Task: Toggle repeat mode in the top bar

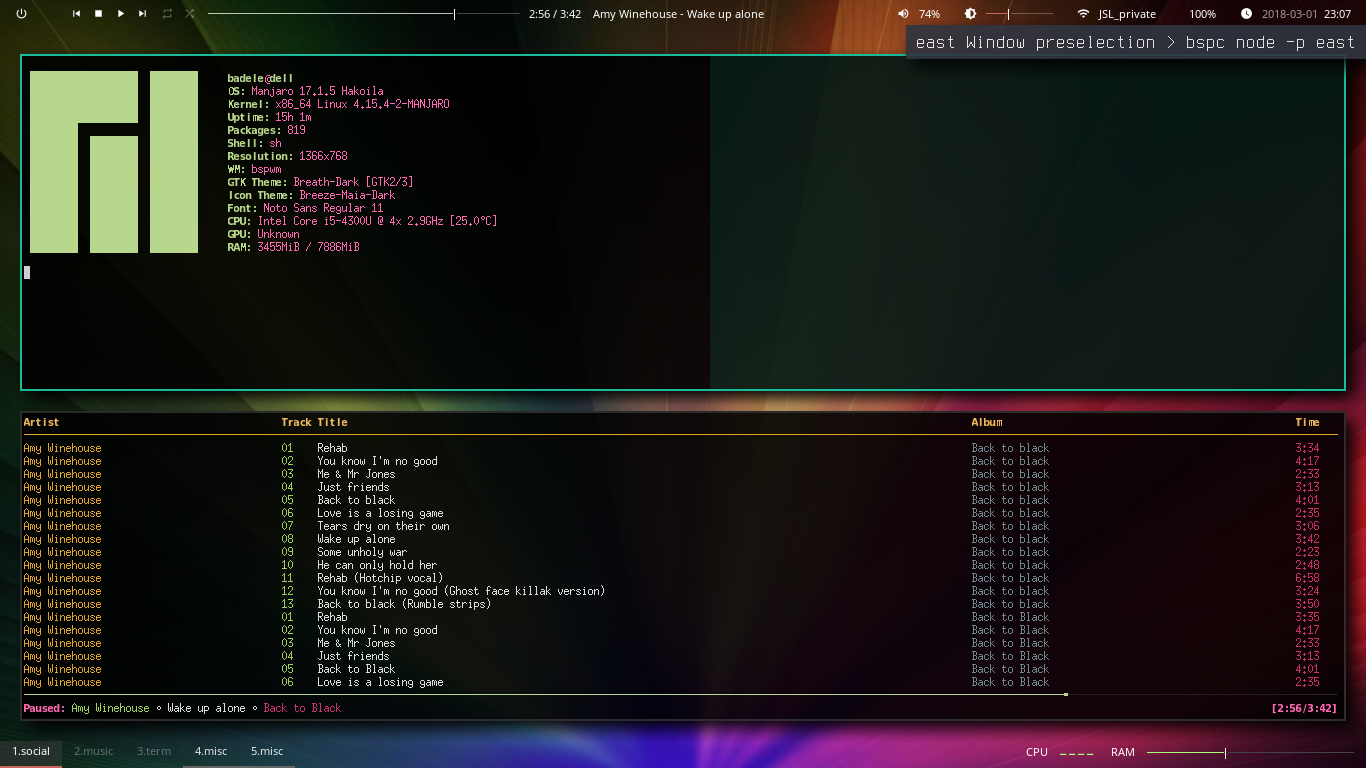Action: (x=167, y=14)
